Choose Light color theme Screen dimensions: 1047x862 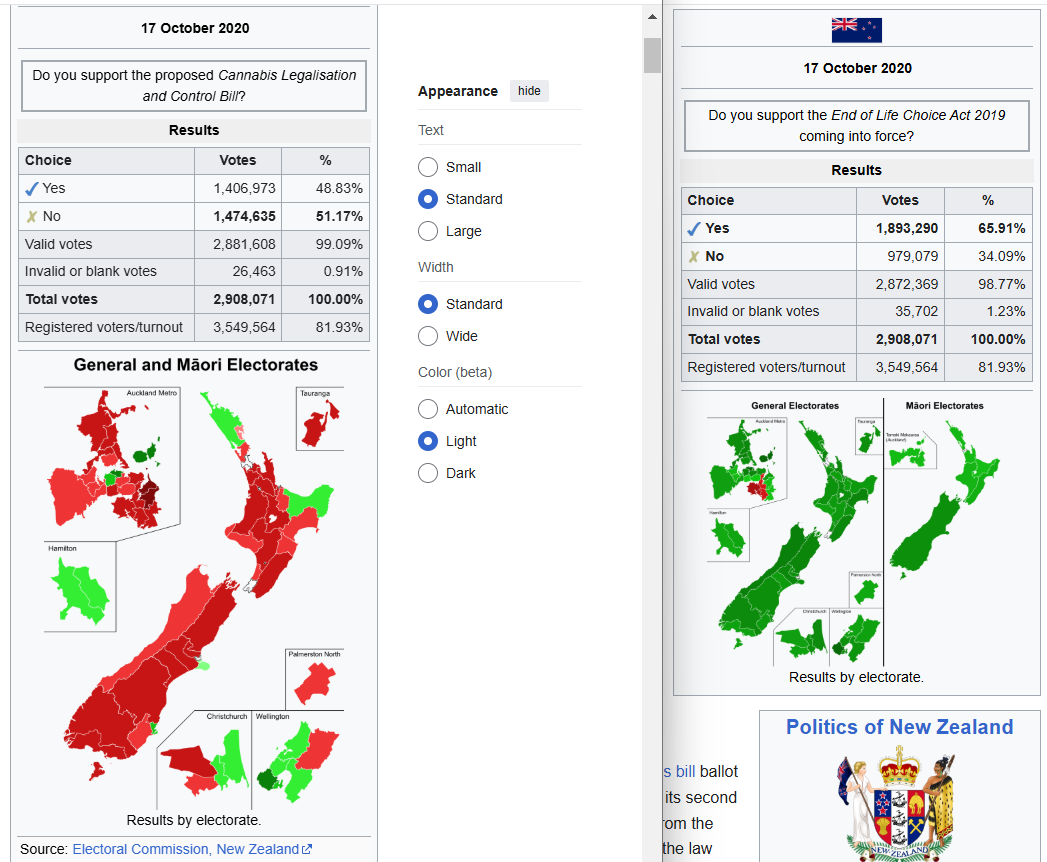[428, 441]
